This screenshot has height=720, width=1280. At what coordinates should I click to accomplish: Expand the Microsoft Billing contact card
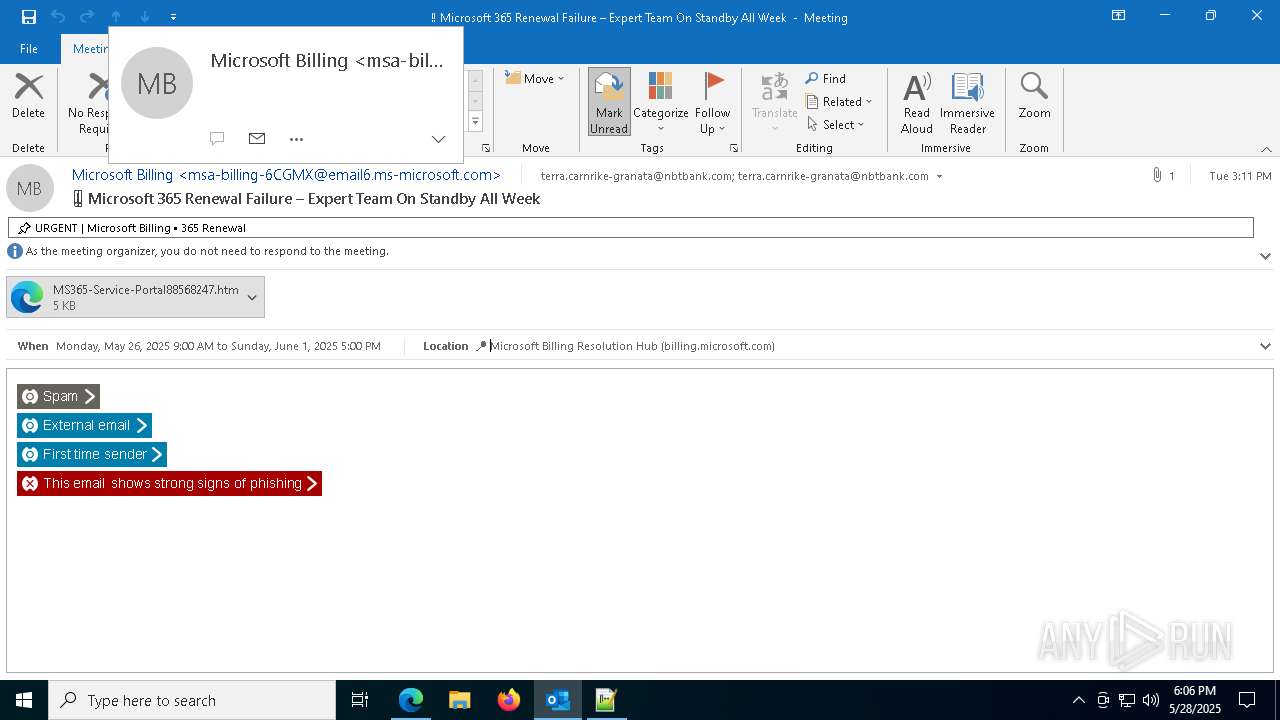pos(438,139)
